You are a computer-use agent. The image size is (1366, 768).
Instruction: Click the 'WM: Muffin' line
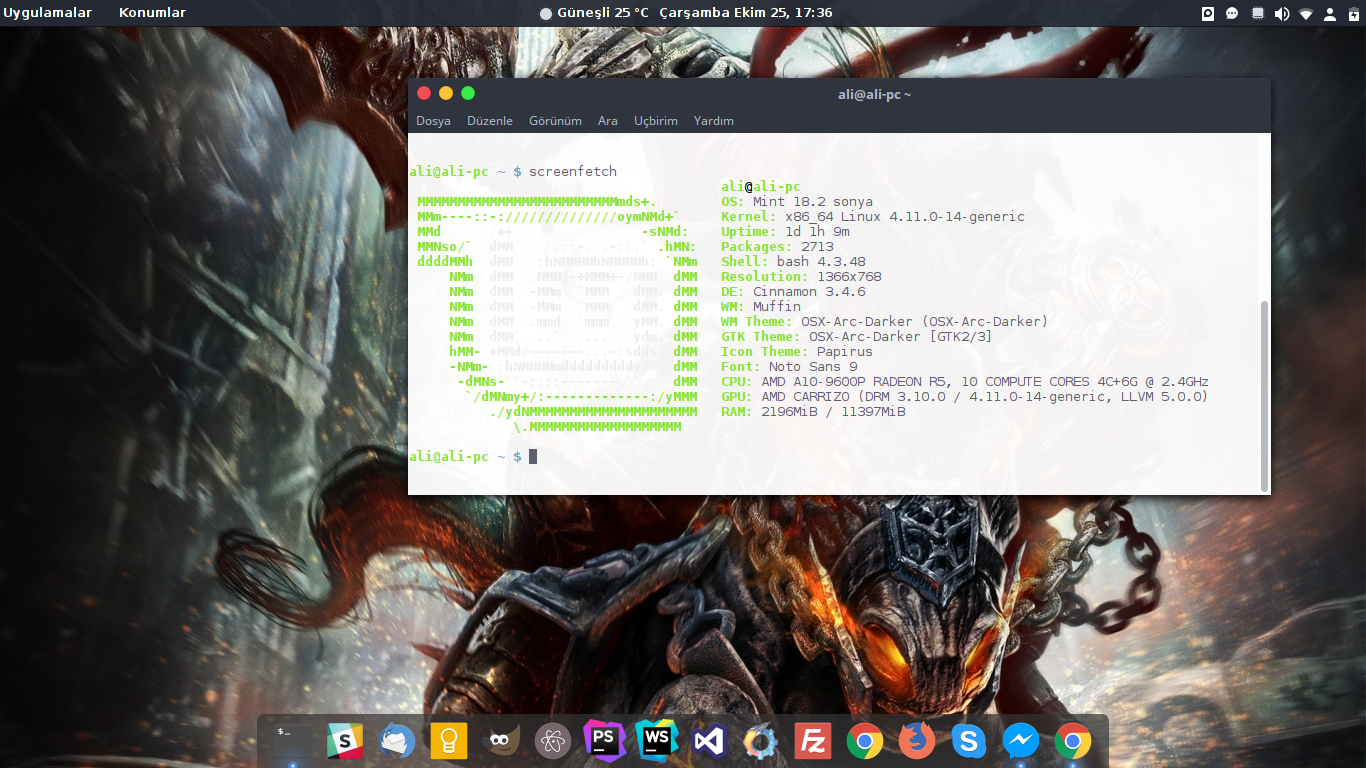click(x=761, y=307)
